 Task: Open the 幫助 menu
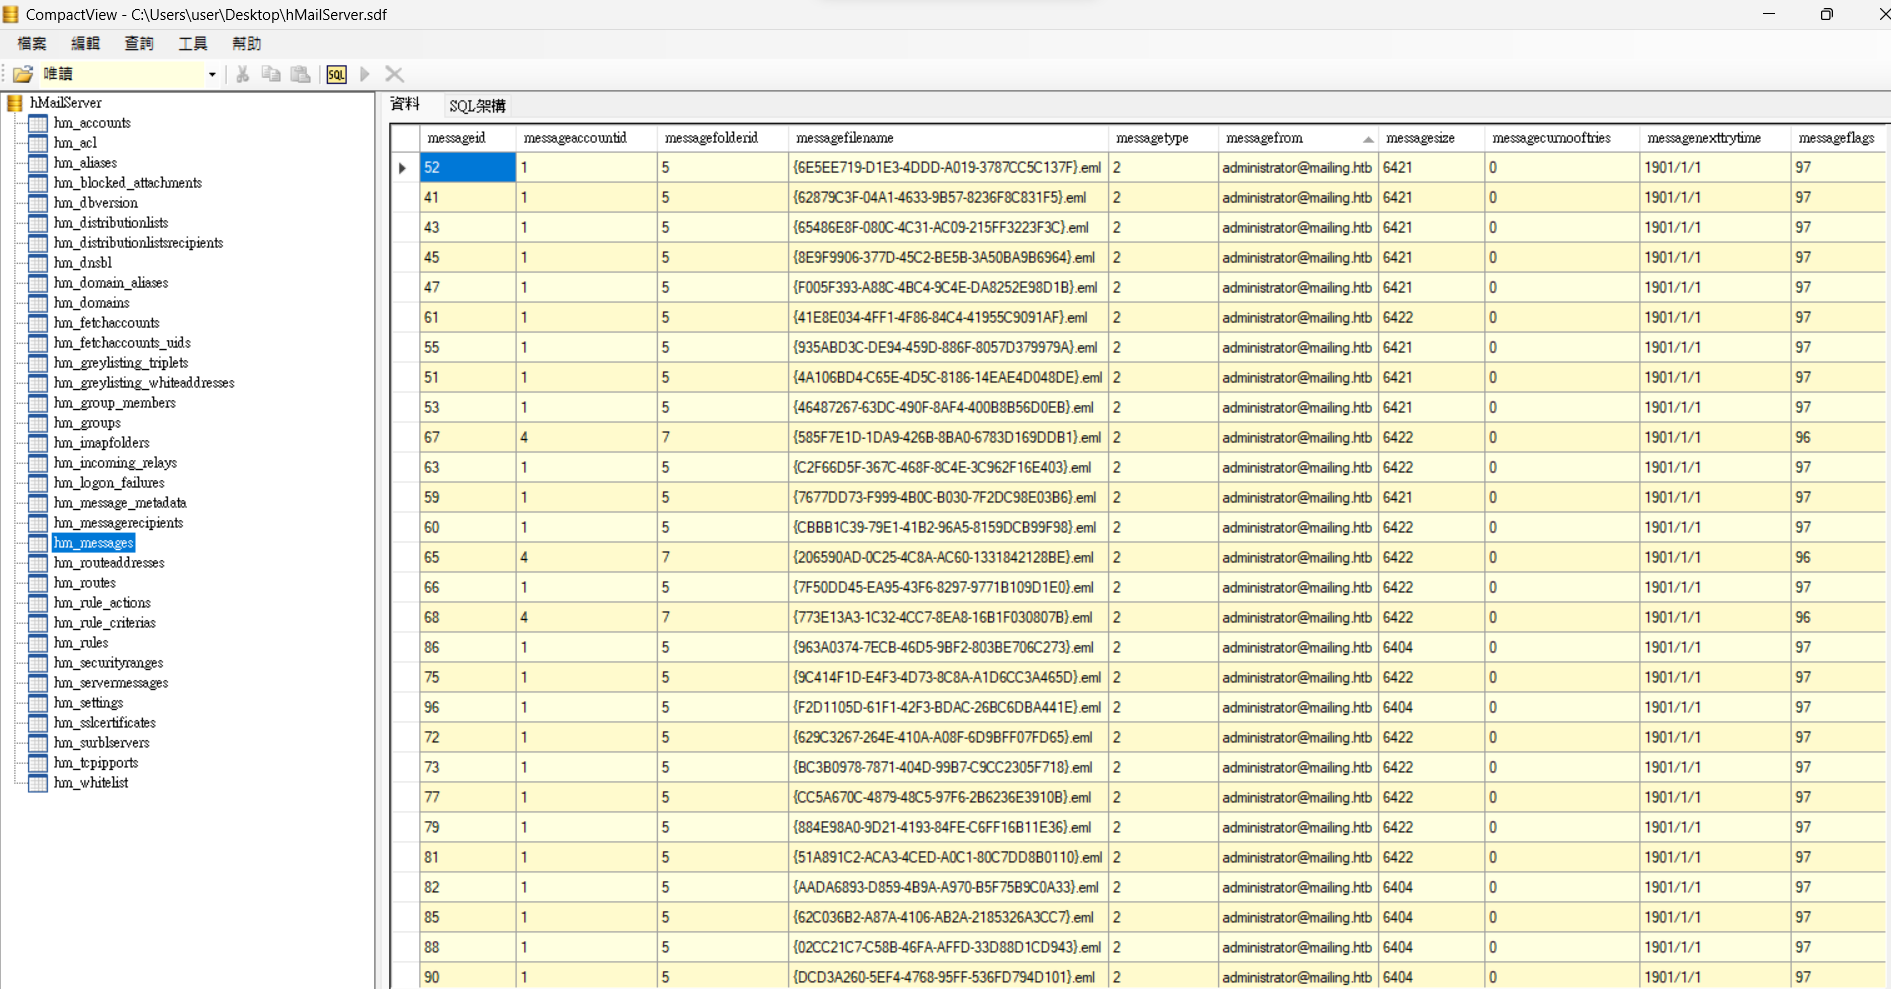click(x=246, y=44)
